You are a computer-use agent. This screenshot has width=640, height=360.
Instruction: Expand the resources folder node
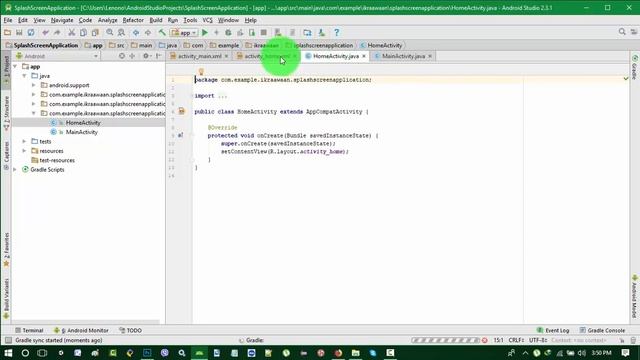click(24, 151)
